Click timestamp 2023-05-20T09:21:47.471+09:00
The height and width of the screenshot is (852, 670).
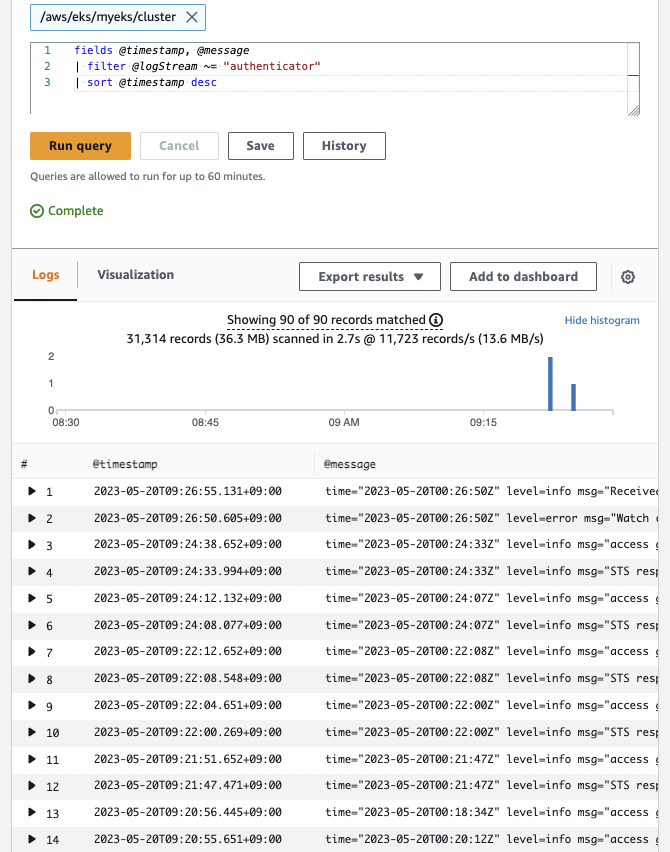[188, 785]
